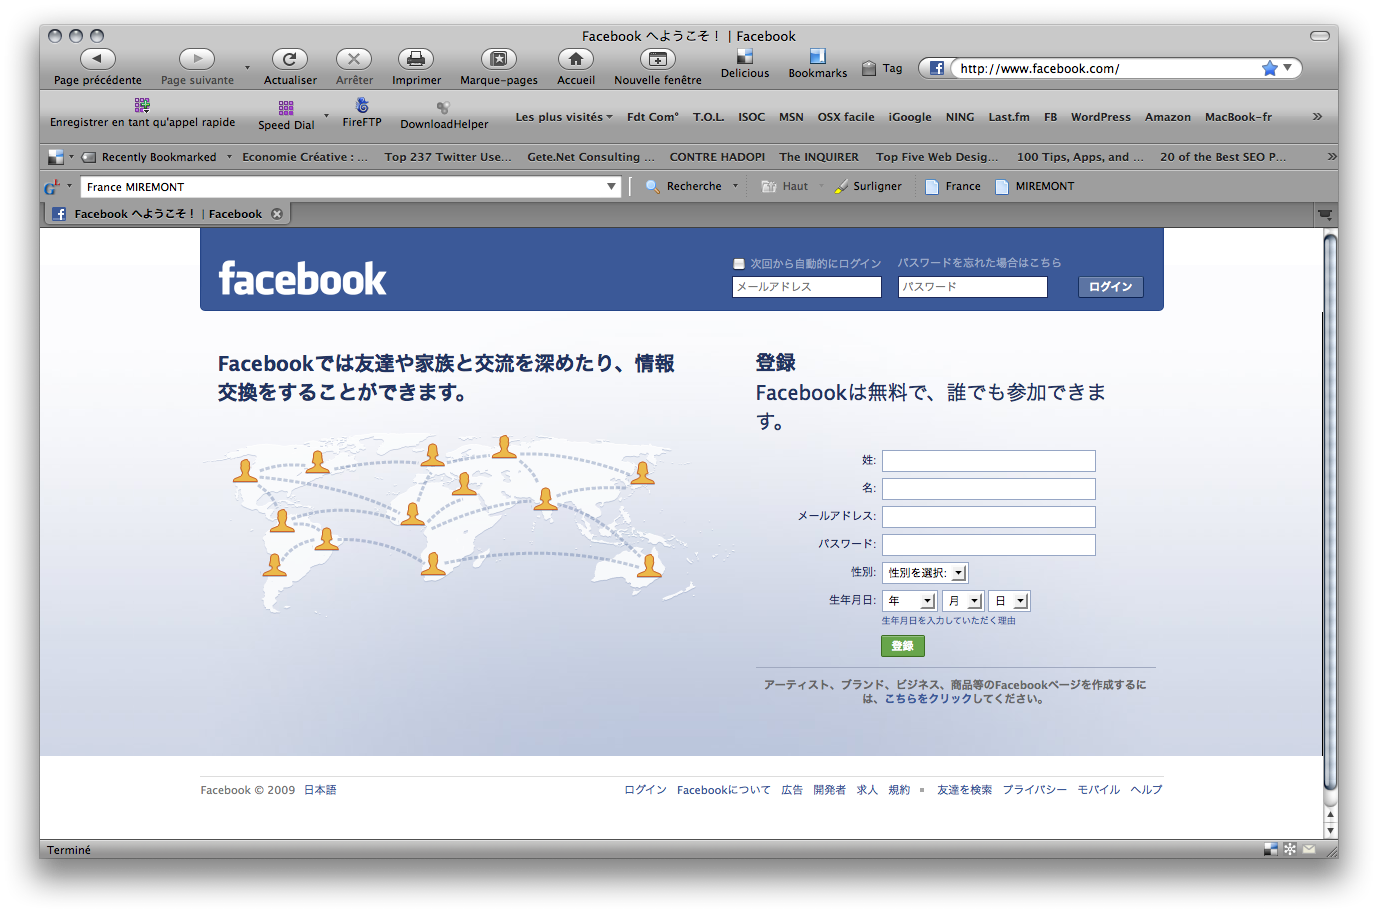Open WordPress bookmark
This screenshot has width=1378, height=913.
1101,117
